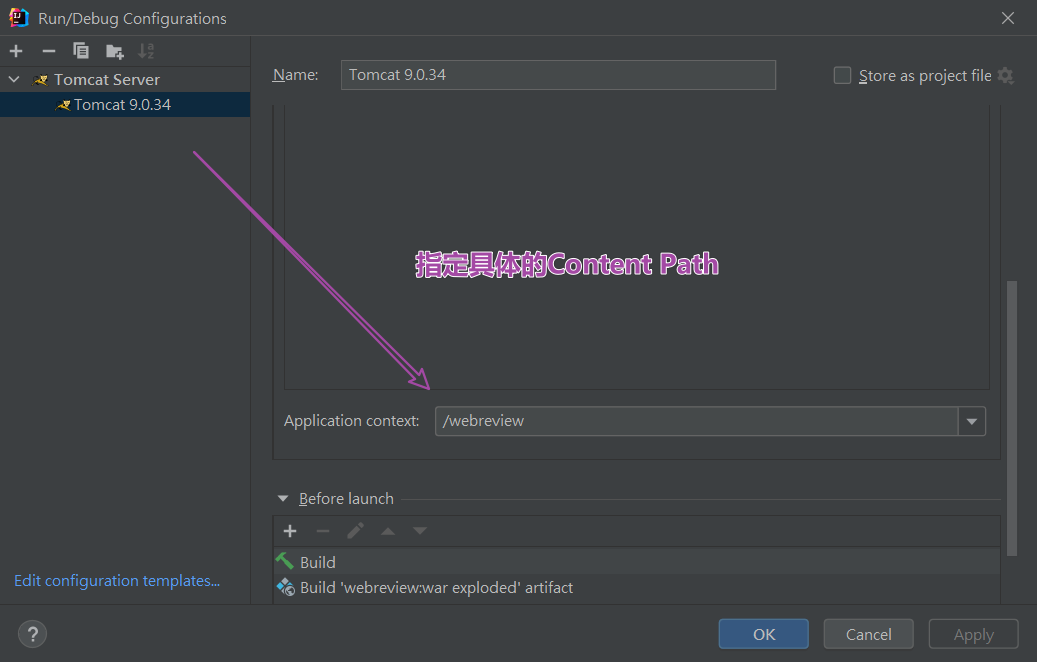The width and height of the screenshot is (1037, 662).
Task: Click the artifact build icon
Action: (x=286, y=587)
